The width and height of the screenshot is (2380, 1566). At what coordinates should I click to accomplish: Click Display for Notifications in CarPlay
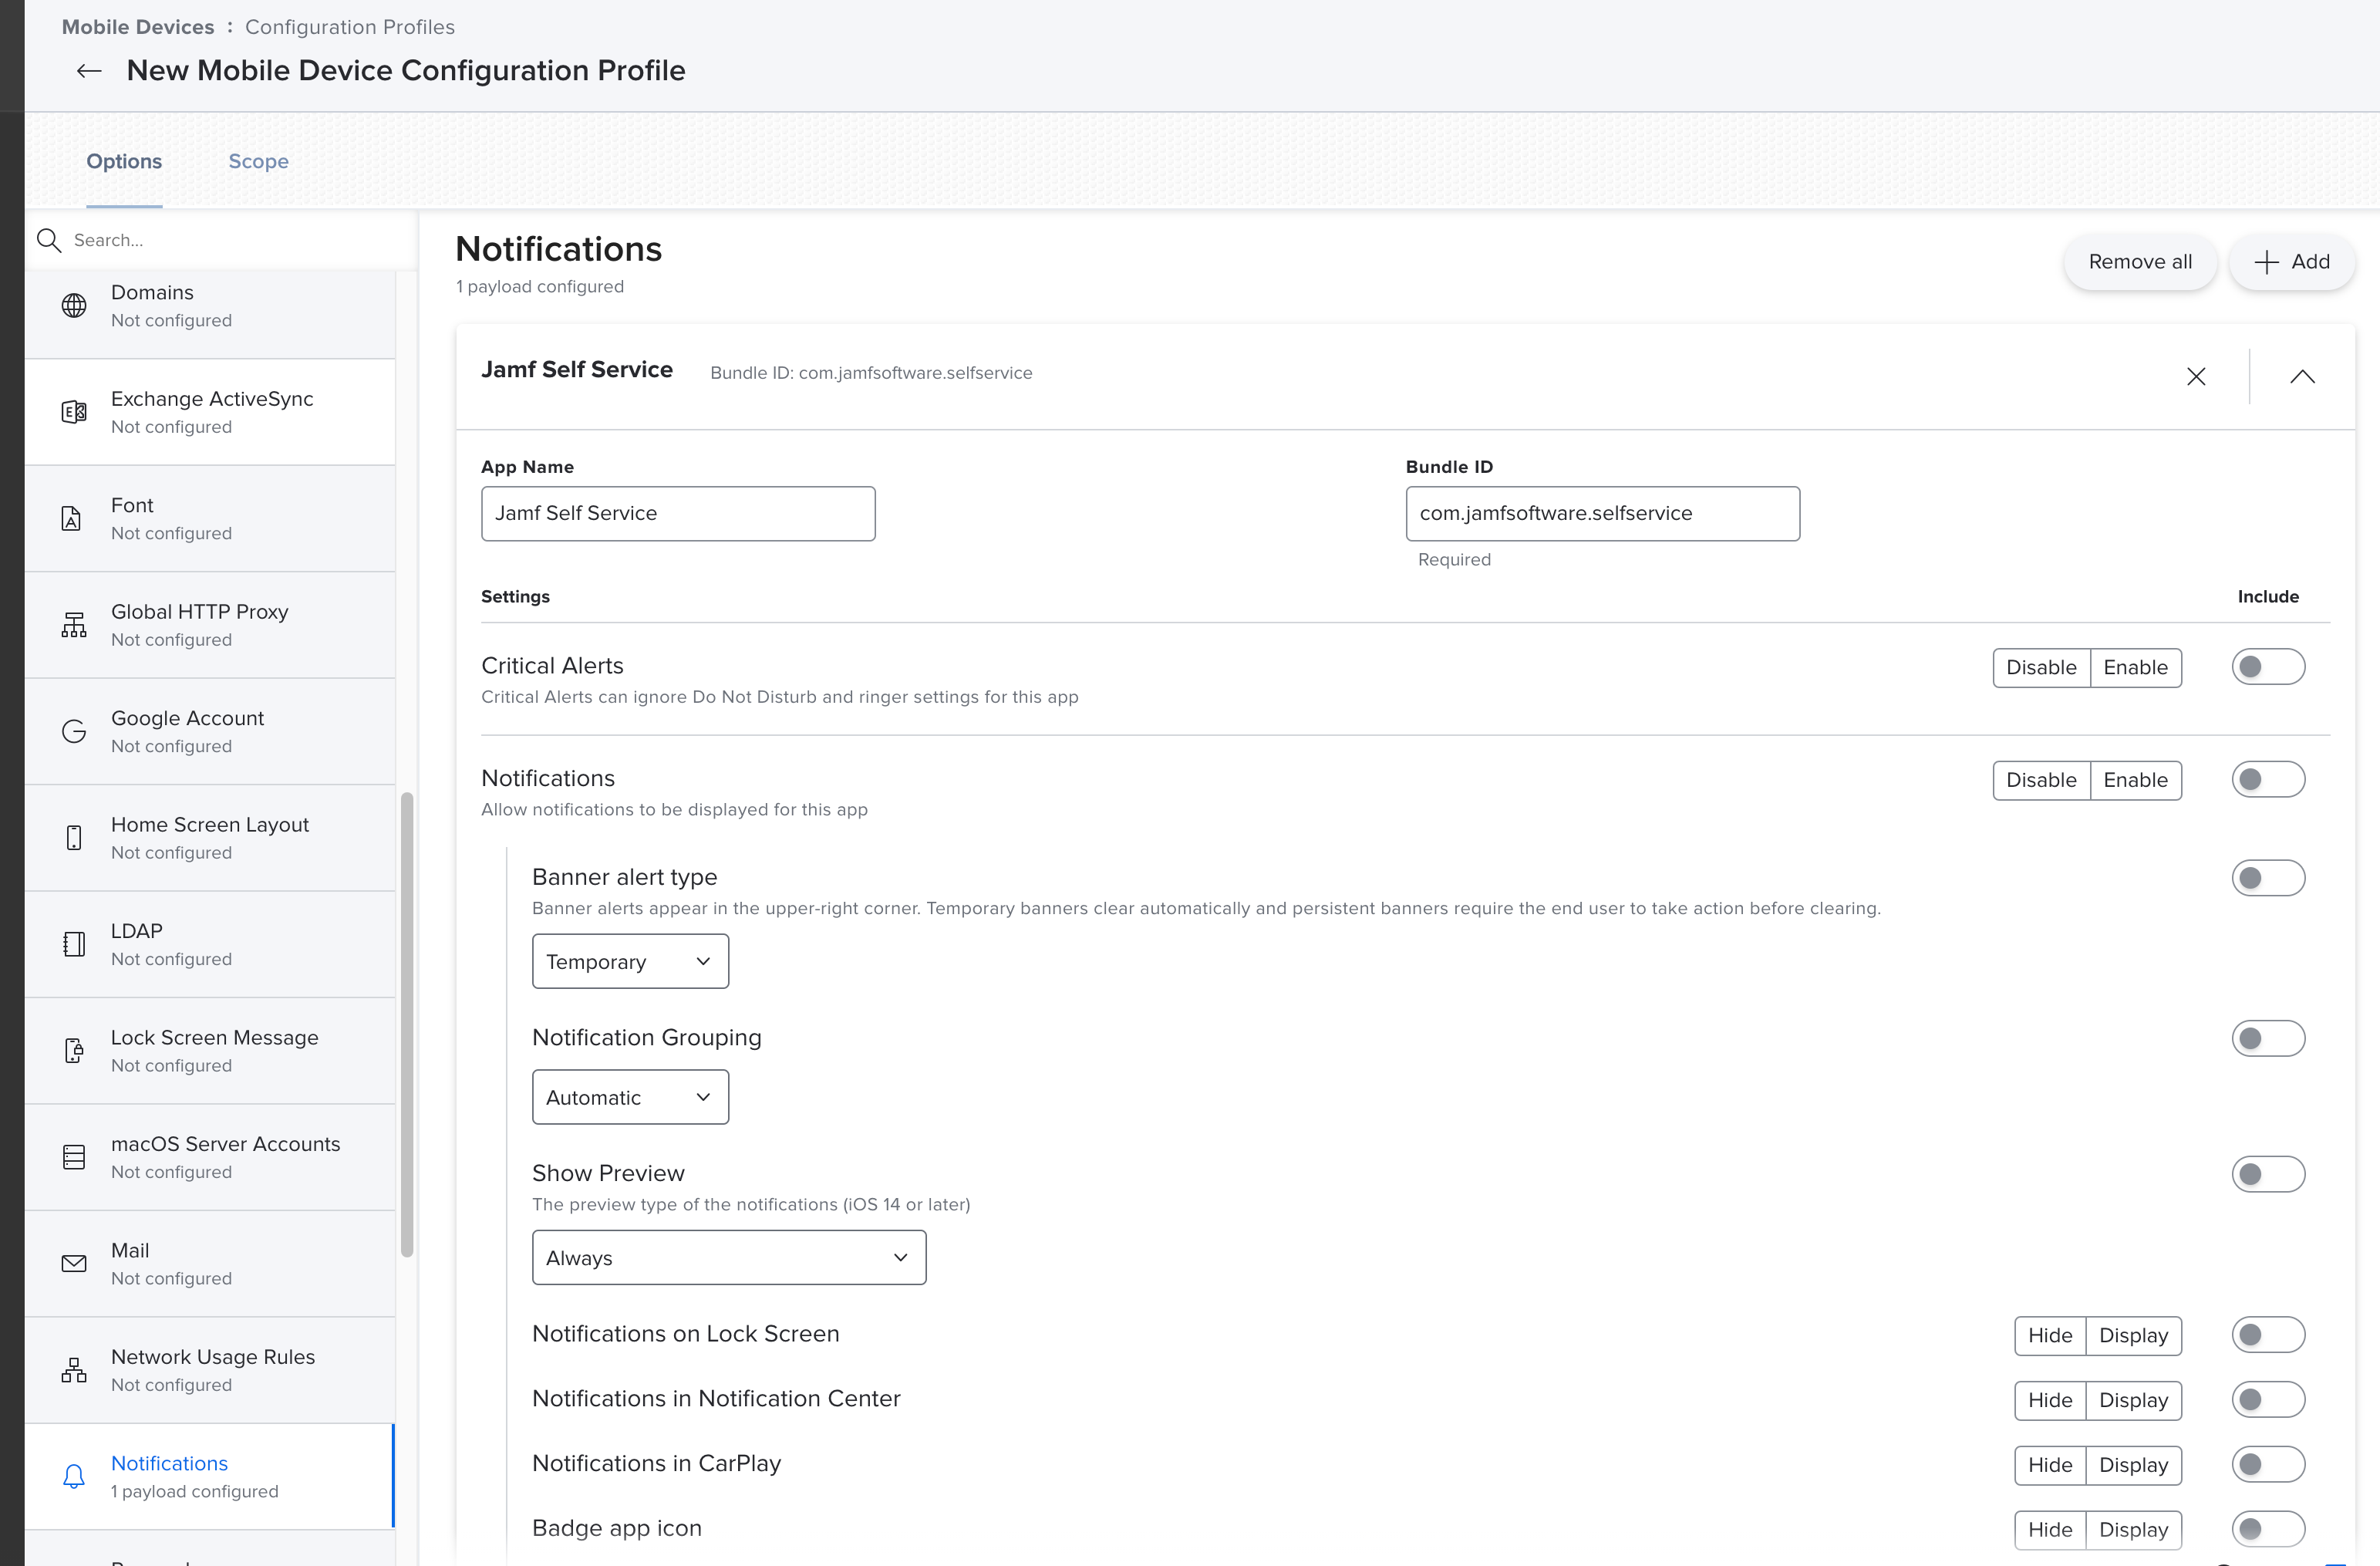2134,1466
